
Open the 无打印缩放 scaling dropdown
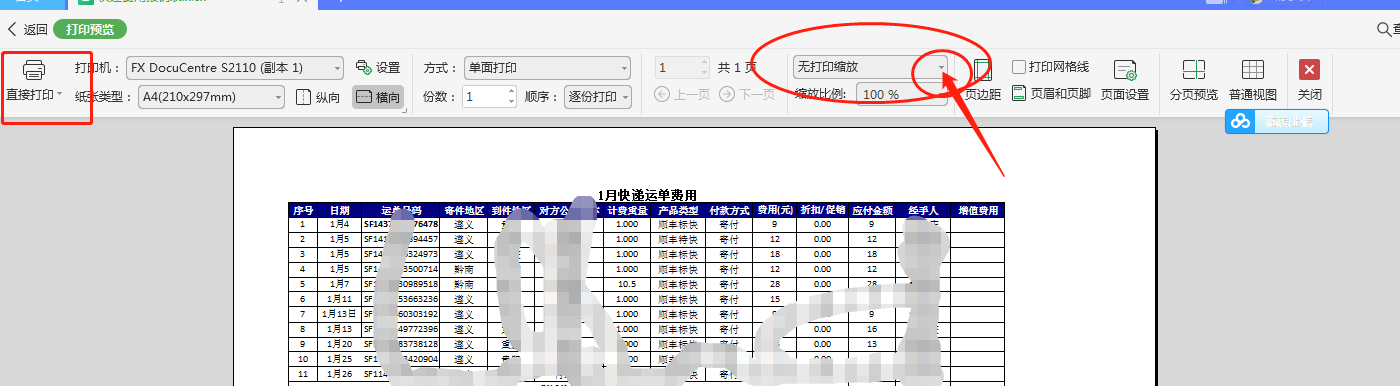(x=870, y=67)
